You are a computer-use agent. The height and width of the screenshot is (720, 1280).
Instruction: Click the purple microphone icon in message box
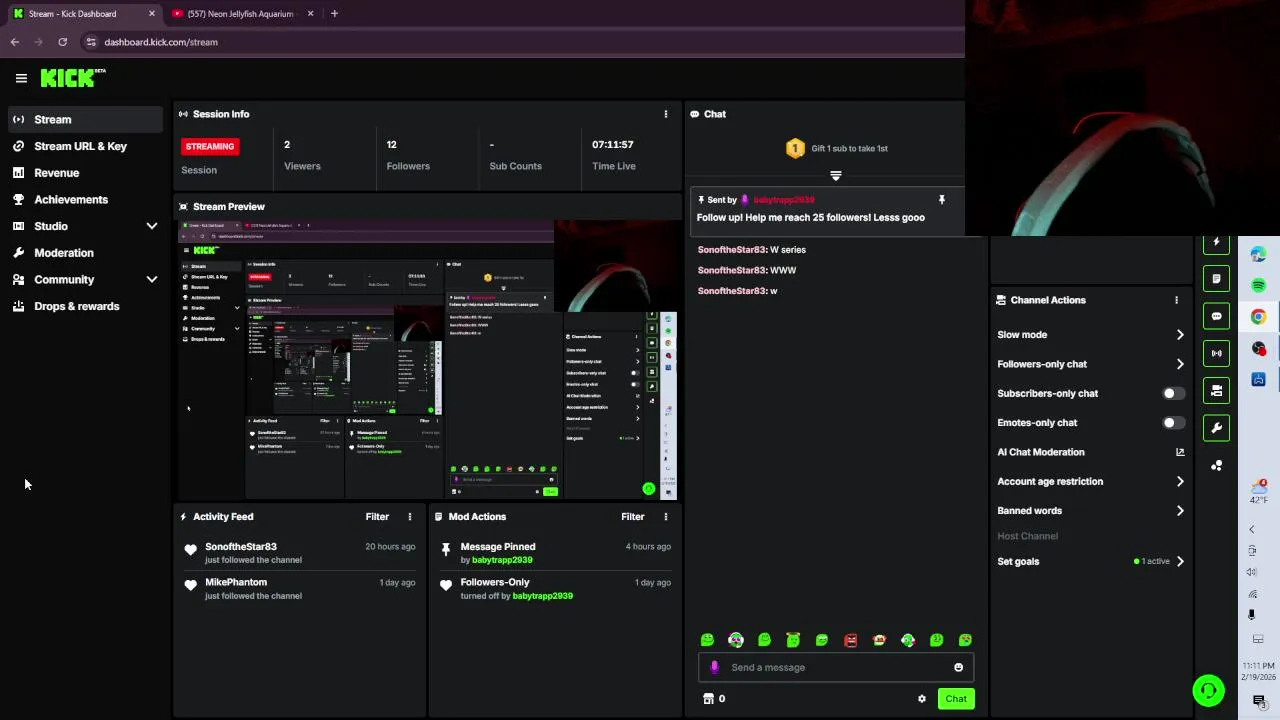pyautogui.click(x=714, y=667)
